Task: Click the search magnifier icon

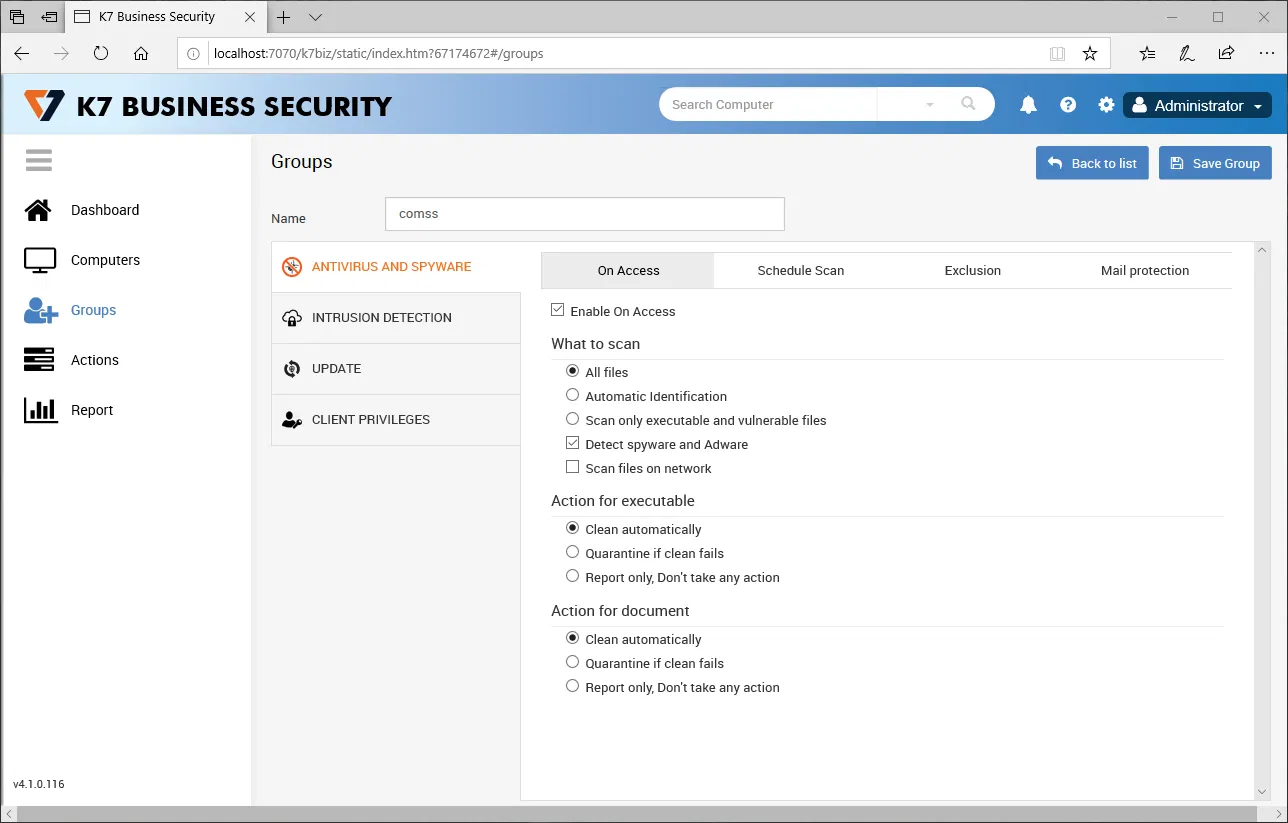Action: point(968,104)
